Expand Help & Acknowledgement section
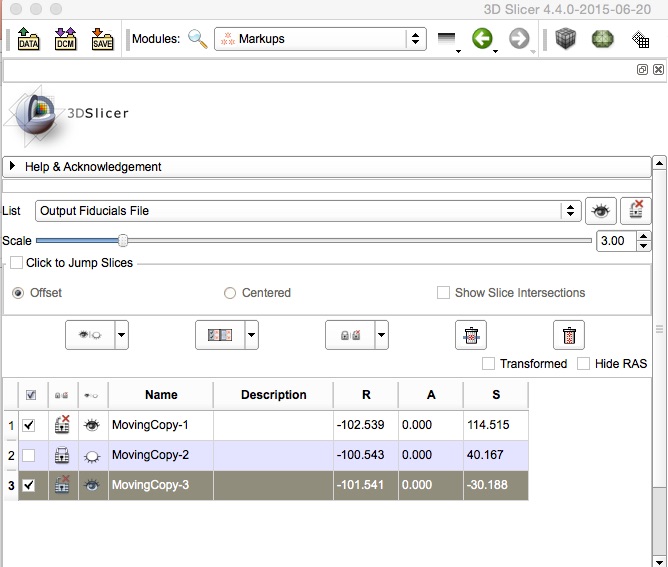 point(13,167)
